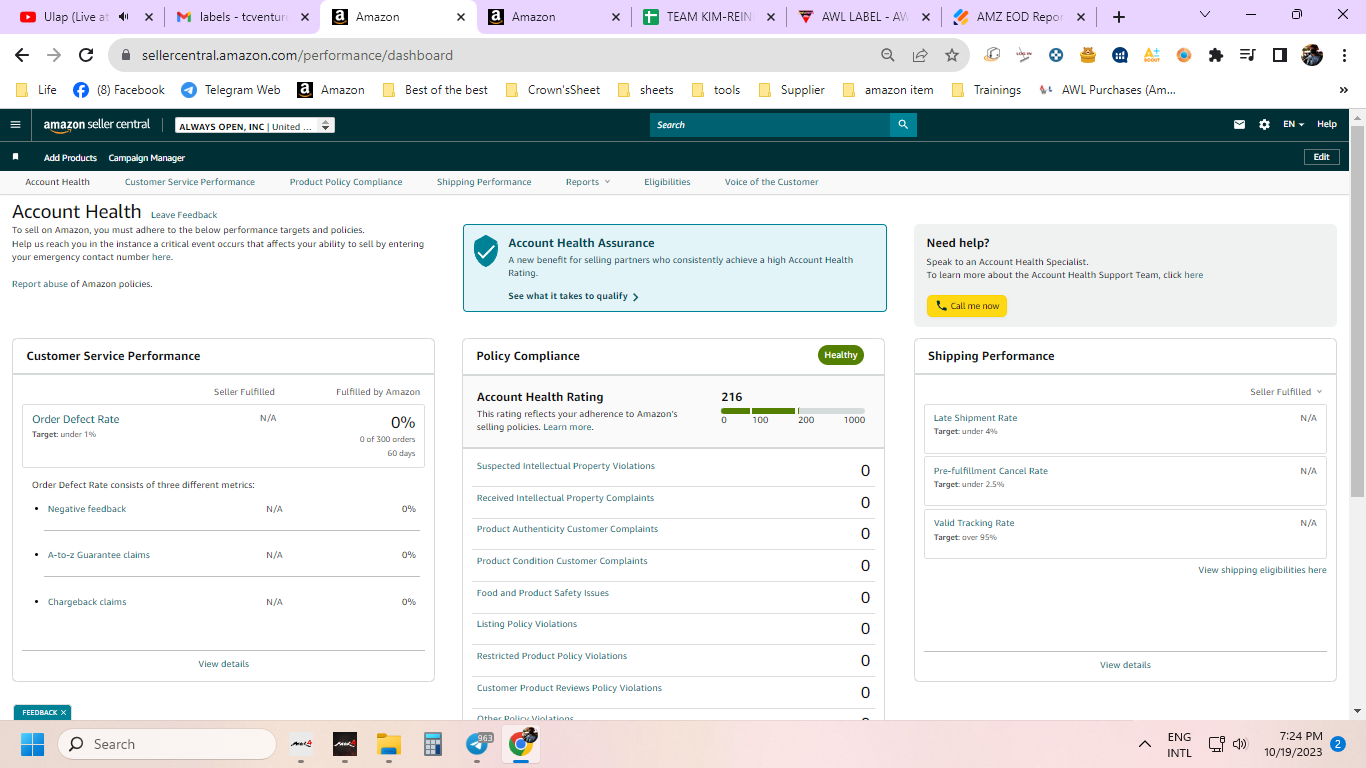Show hidden system tray icons
Viewport: 1366px width, 768px height.
(1145, 744)
